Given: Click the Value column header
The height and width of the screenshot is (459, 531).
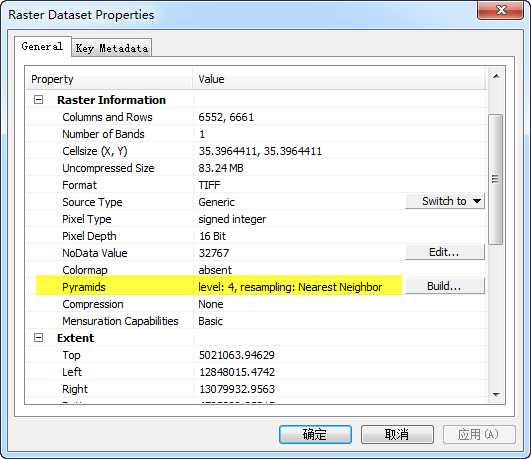Looking at the screenshot, I should pos(340,79).
